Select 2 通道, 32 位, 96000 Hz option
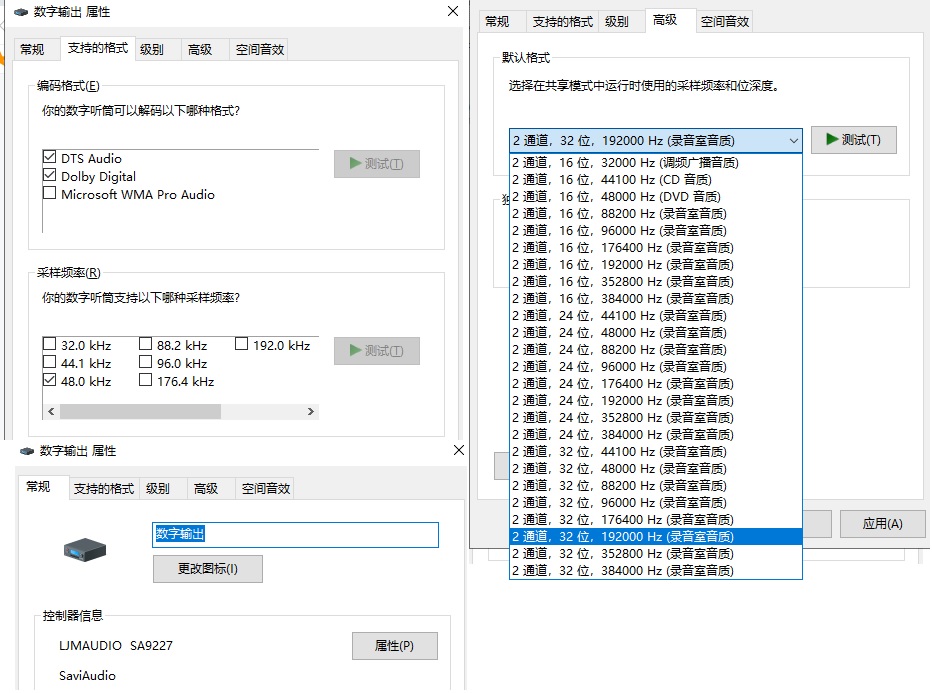Image resolution: width=932 pixels, height=693 pixels. tap(656, 503)
